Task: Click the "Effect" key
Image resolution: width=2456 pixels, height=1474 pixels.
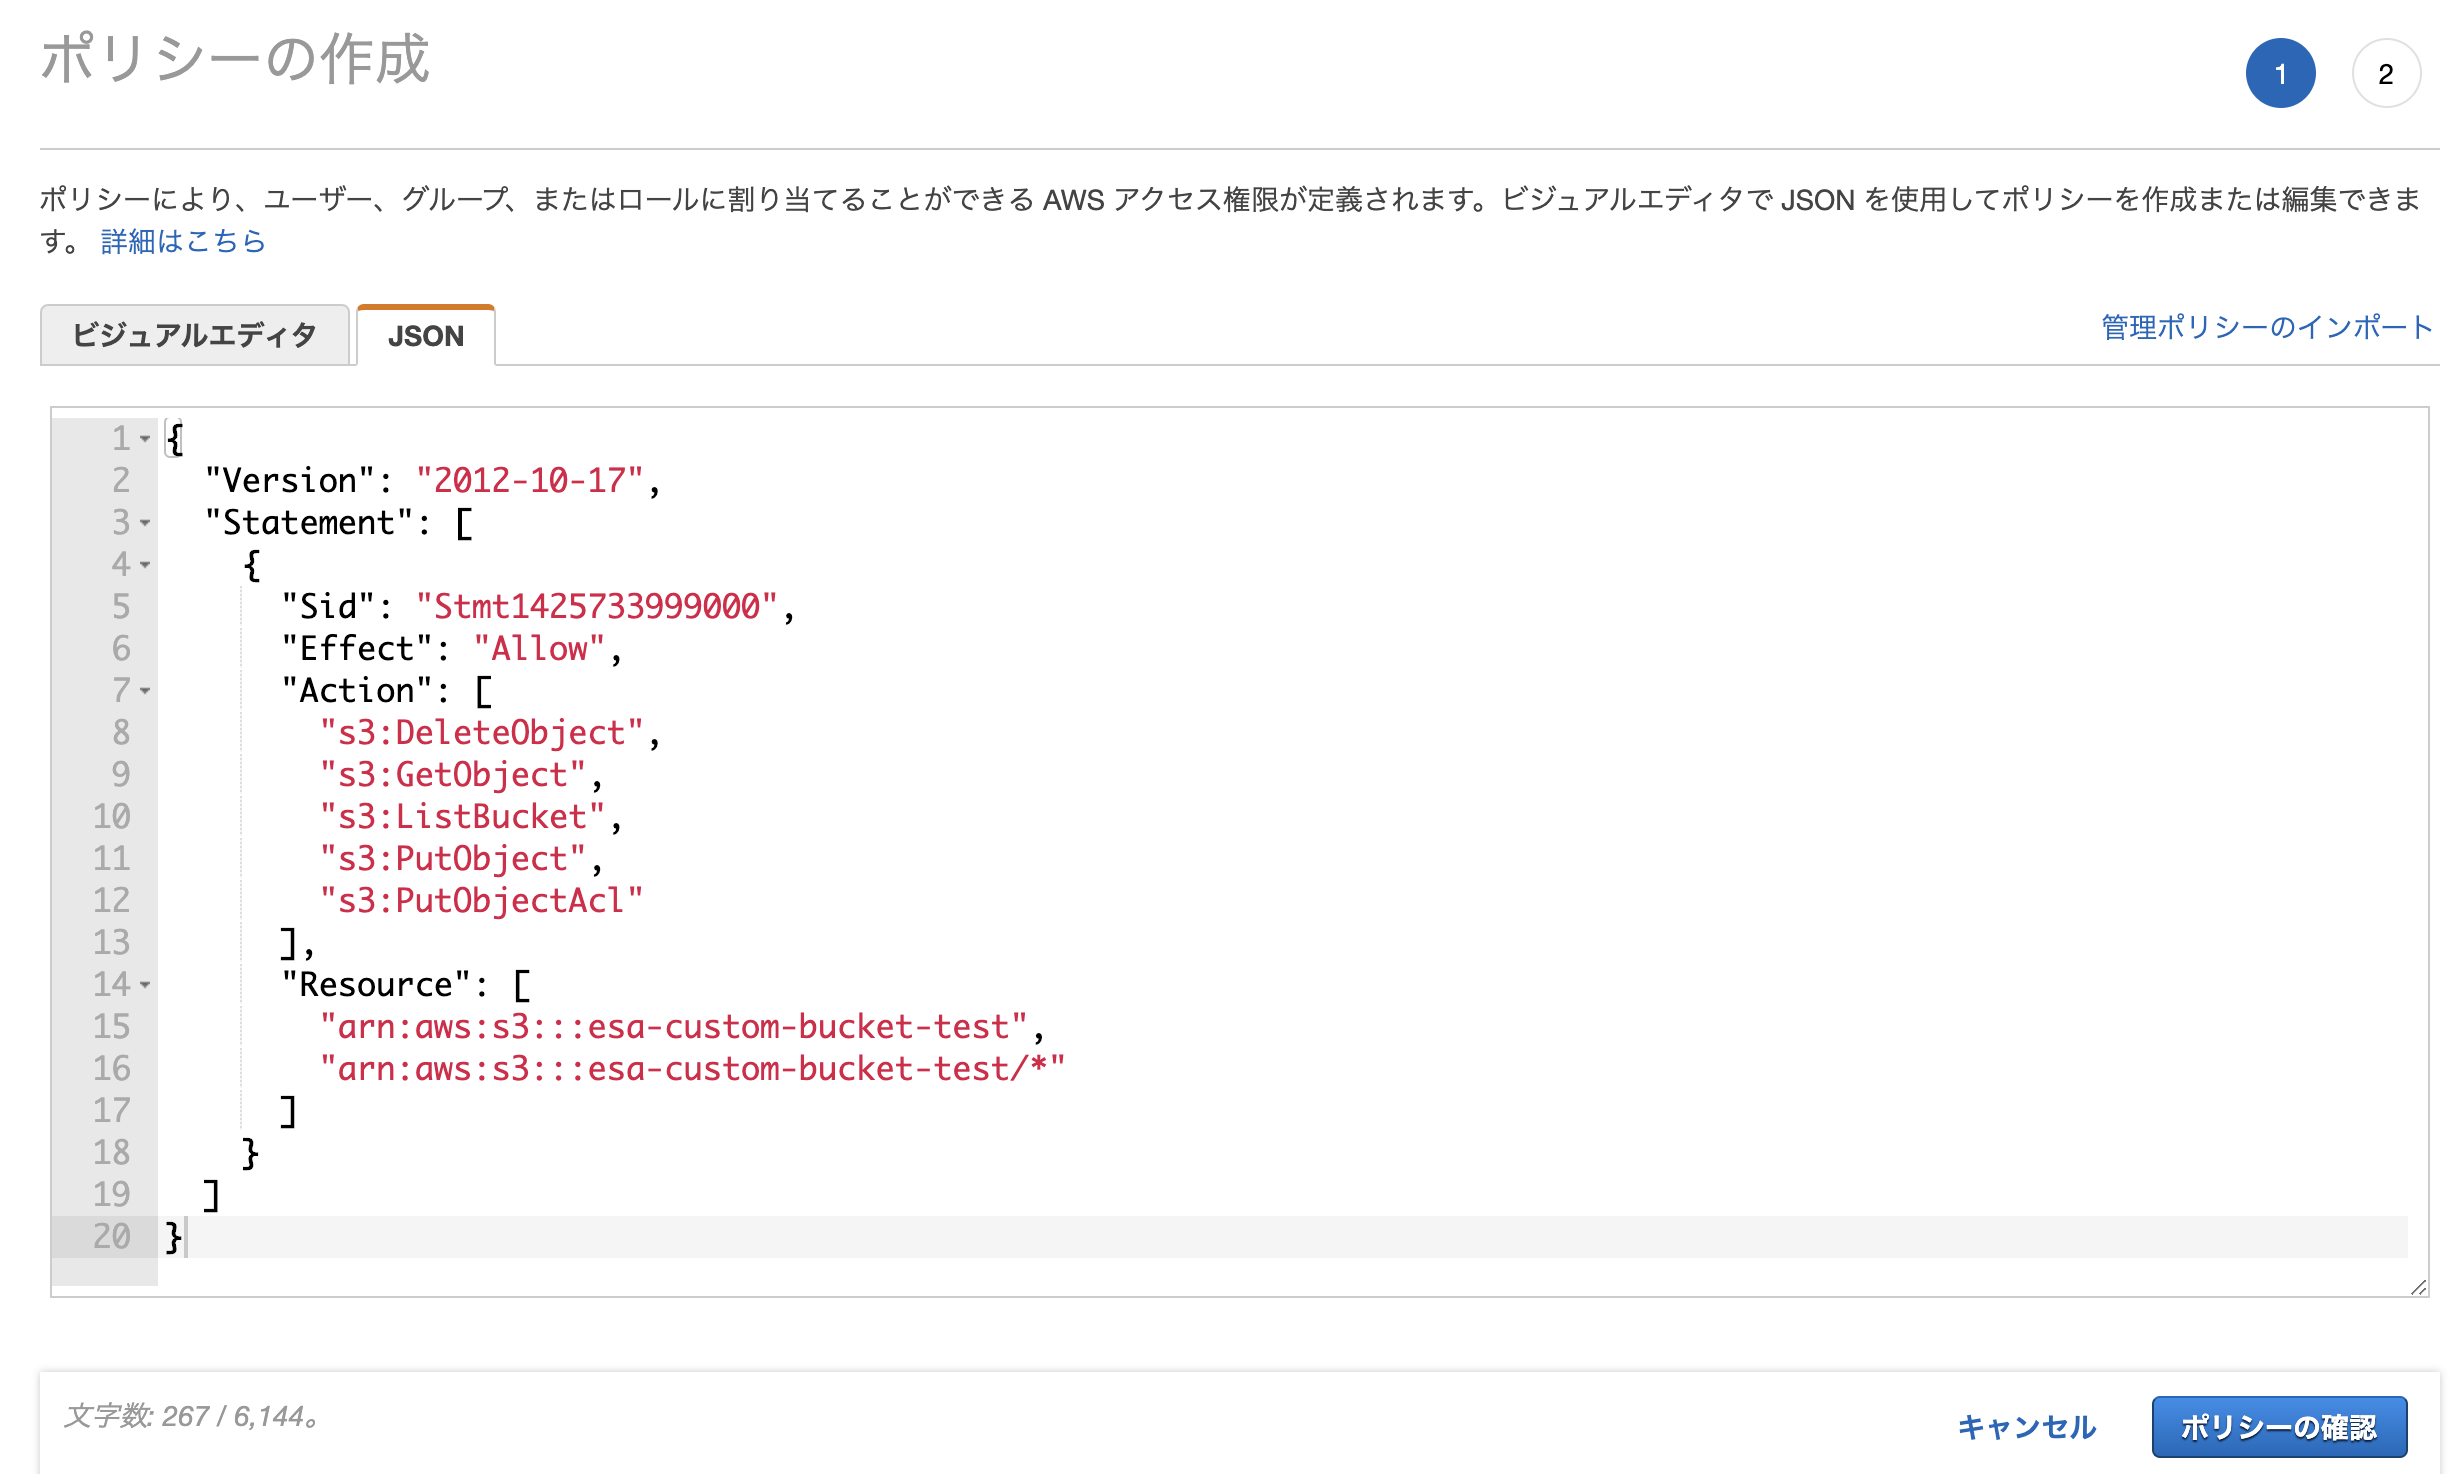Action: (x=358, y=649)
